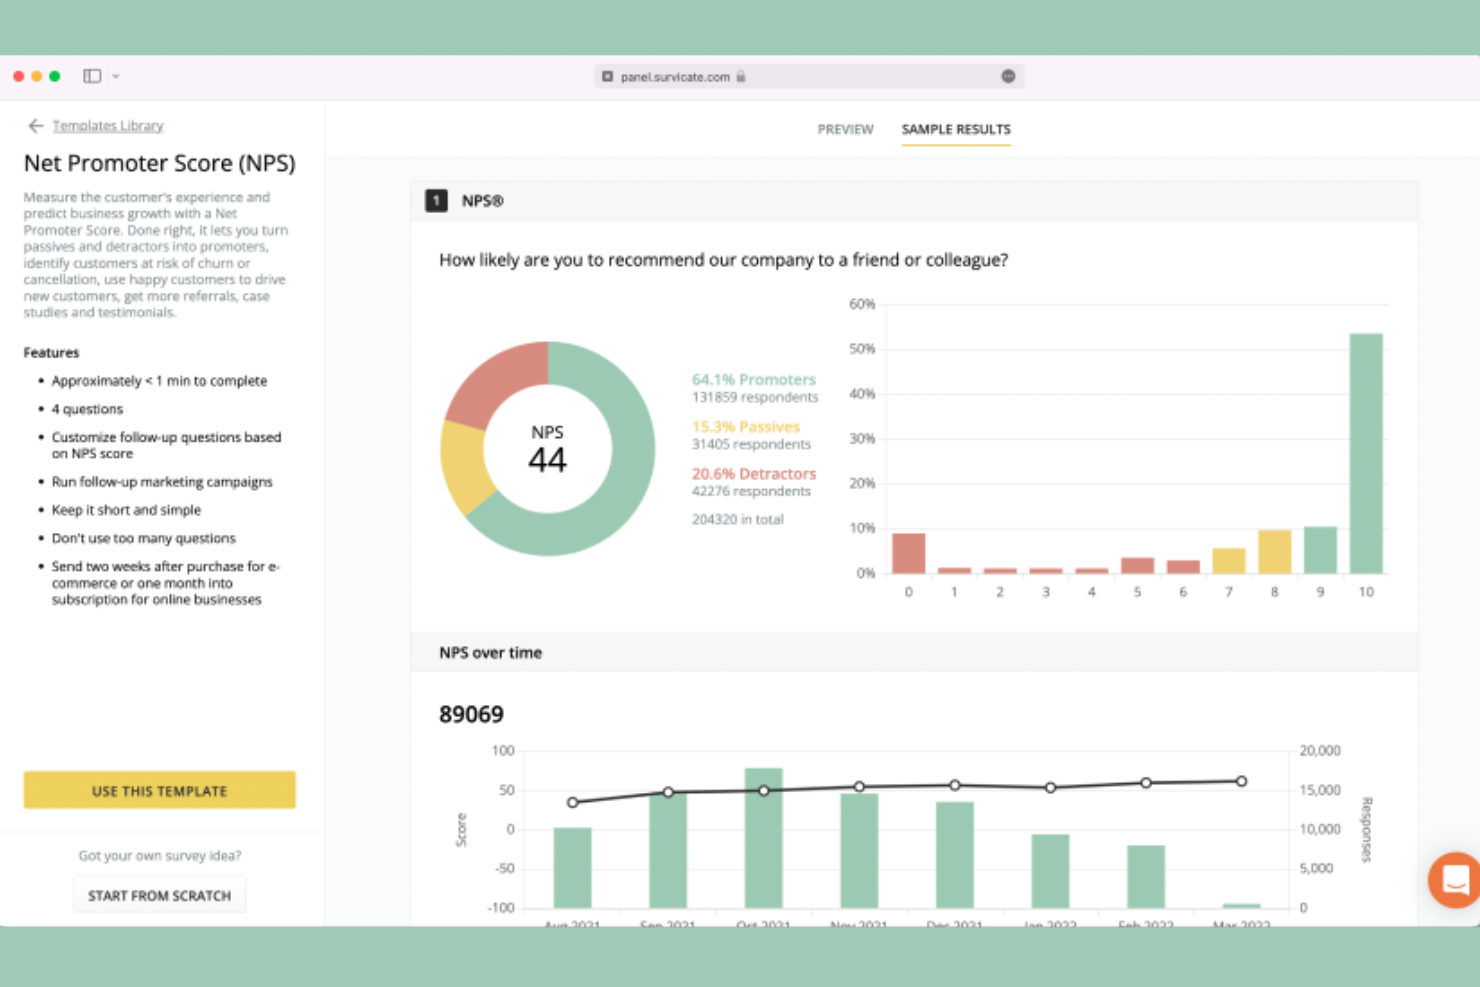The height and width of the screenshot is (987, 1480).
Task: Click the NPS question number 1 badge
Action: 436,200
